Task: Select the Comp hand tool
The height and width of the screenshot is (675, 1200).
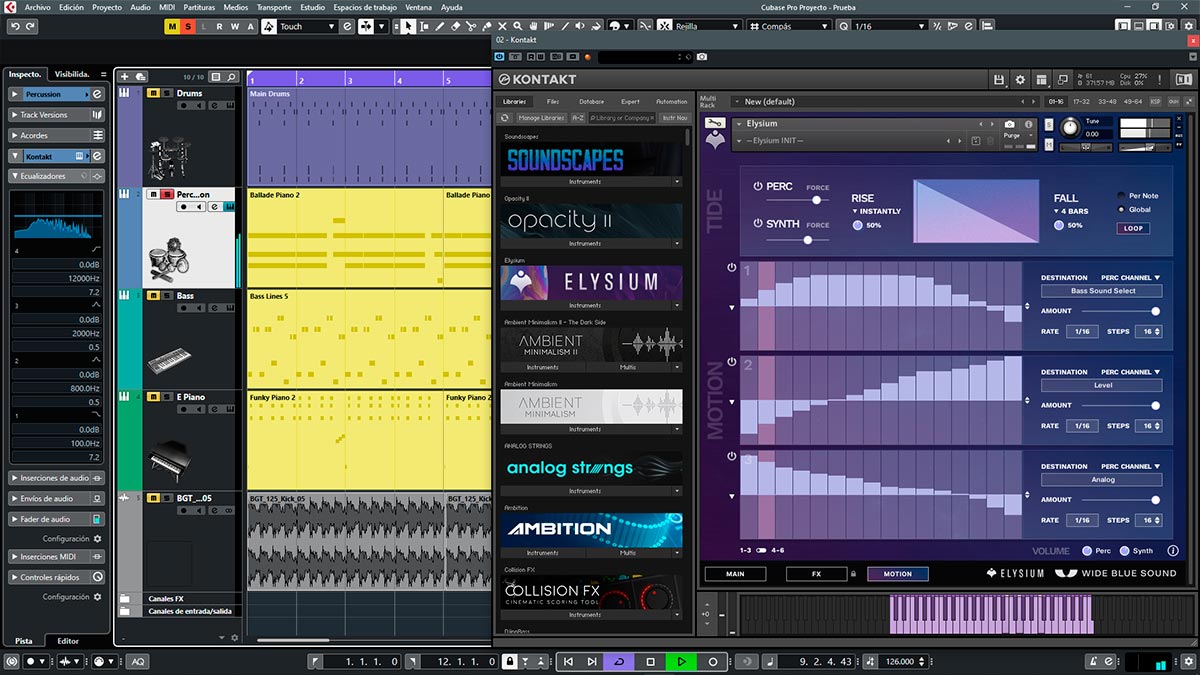Action: [535, 26]
